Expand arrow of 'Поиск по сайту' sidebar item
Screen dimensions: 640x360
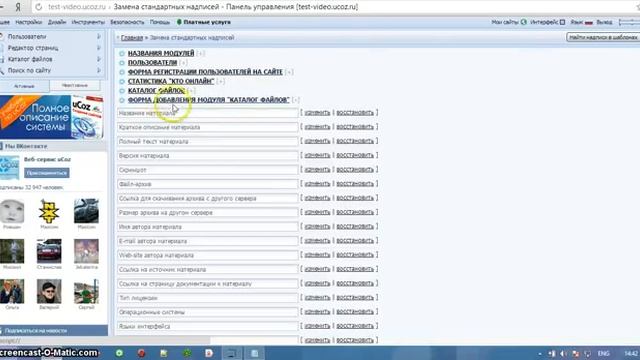pos(99,71)
